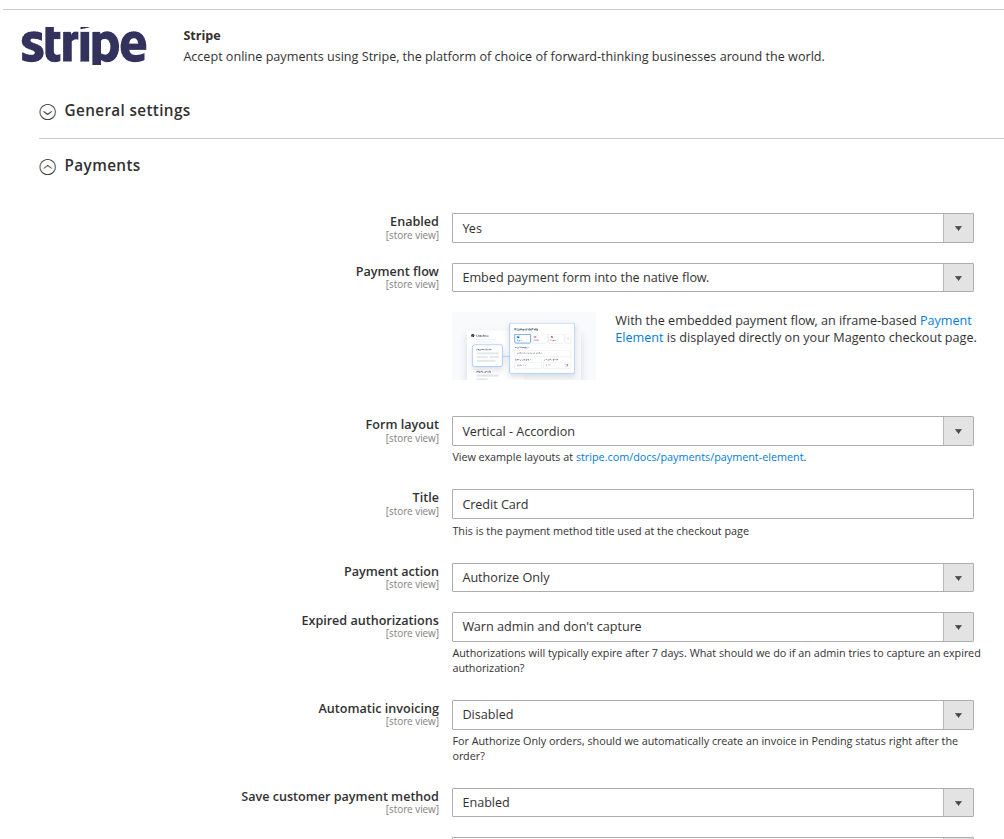Click the Payment action dropdown arrow icon
Screen dimensions: 1004x839
point(958,578)
